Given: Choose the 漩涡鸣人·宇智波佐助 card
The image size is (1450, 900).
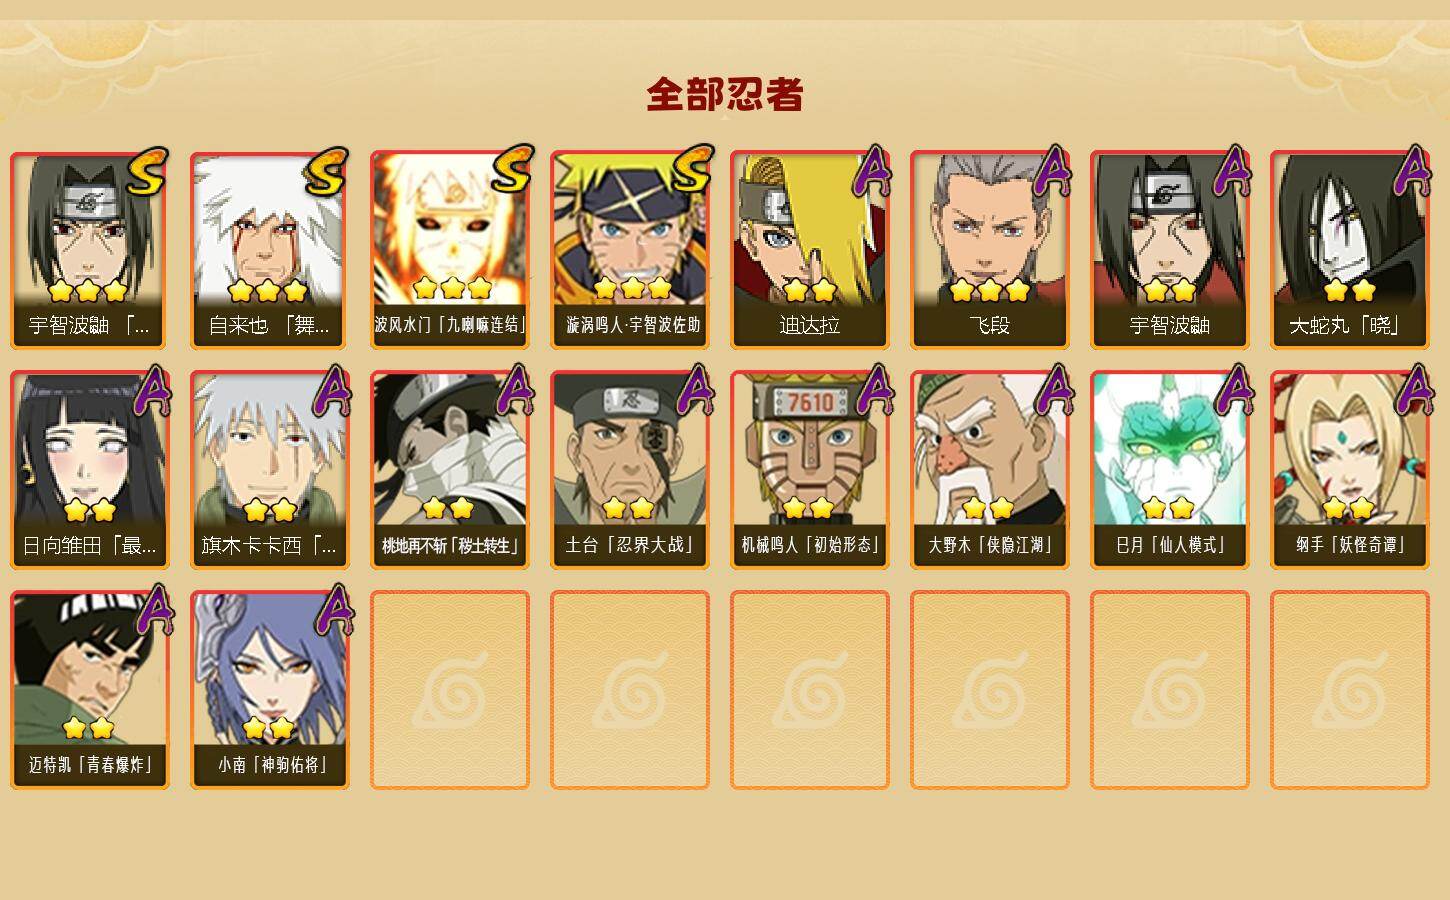Looking at the screenshot, I should point(630,250).
